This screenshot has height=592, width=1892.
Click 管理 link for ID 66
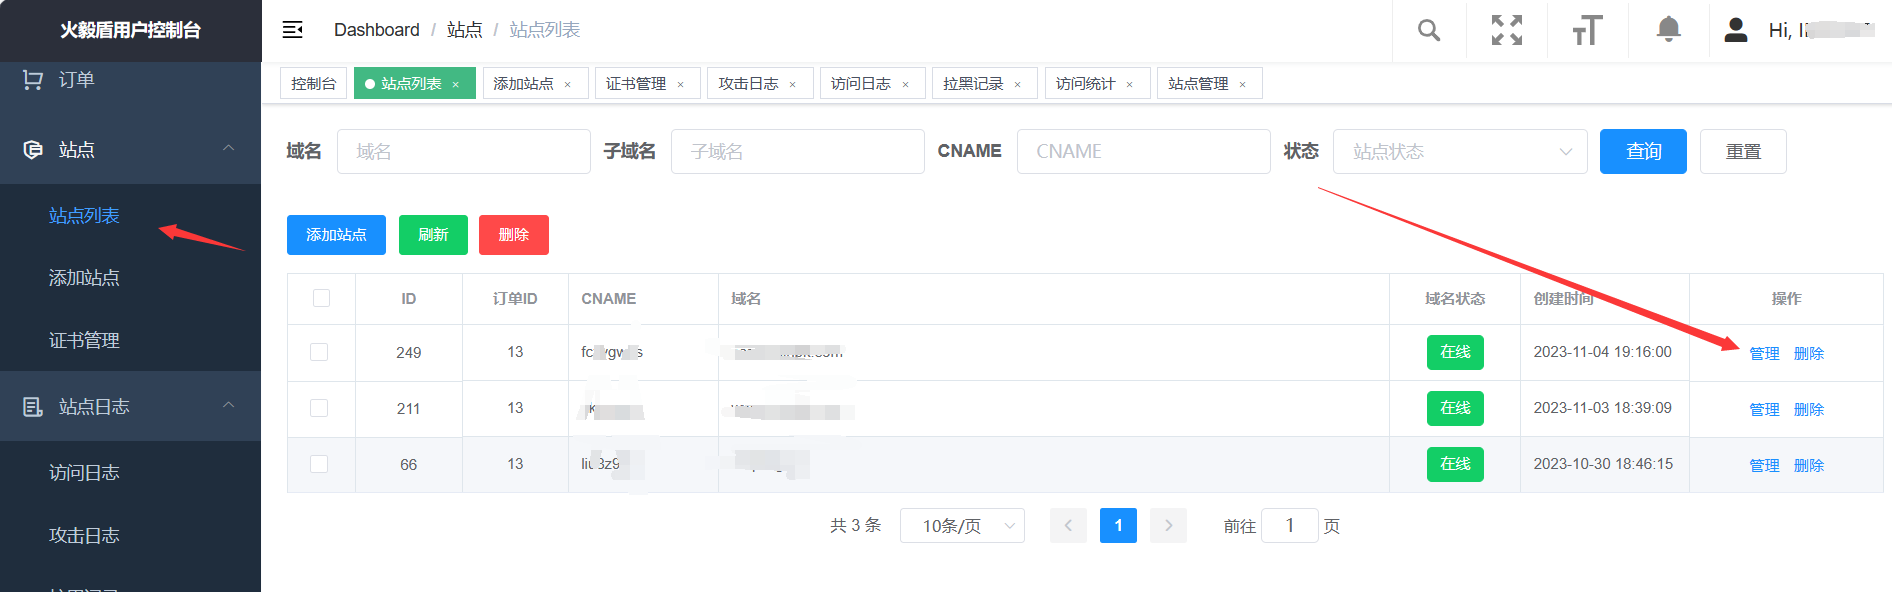[x=1764, y=465]
